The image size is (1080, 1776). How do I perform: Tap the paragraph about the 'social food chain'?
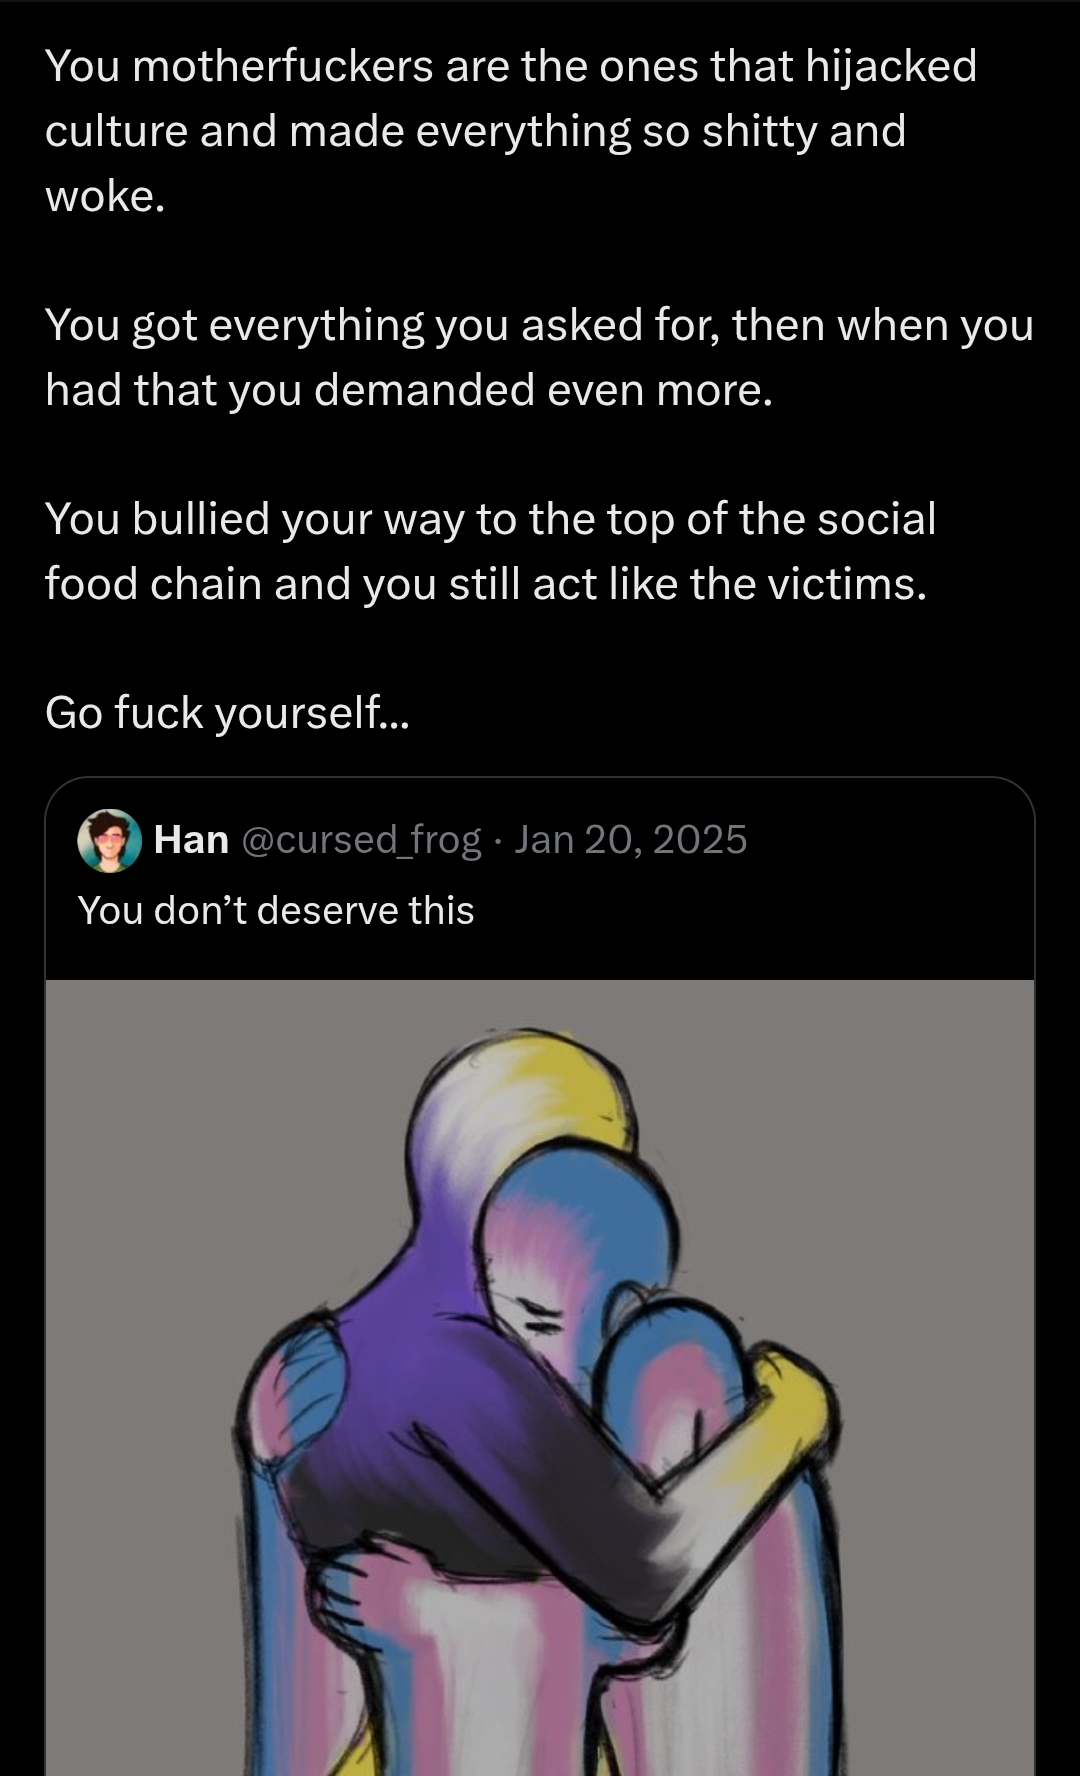(490, 551)
